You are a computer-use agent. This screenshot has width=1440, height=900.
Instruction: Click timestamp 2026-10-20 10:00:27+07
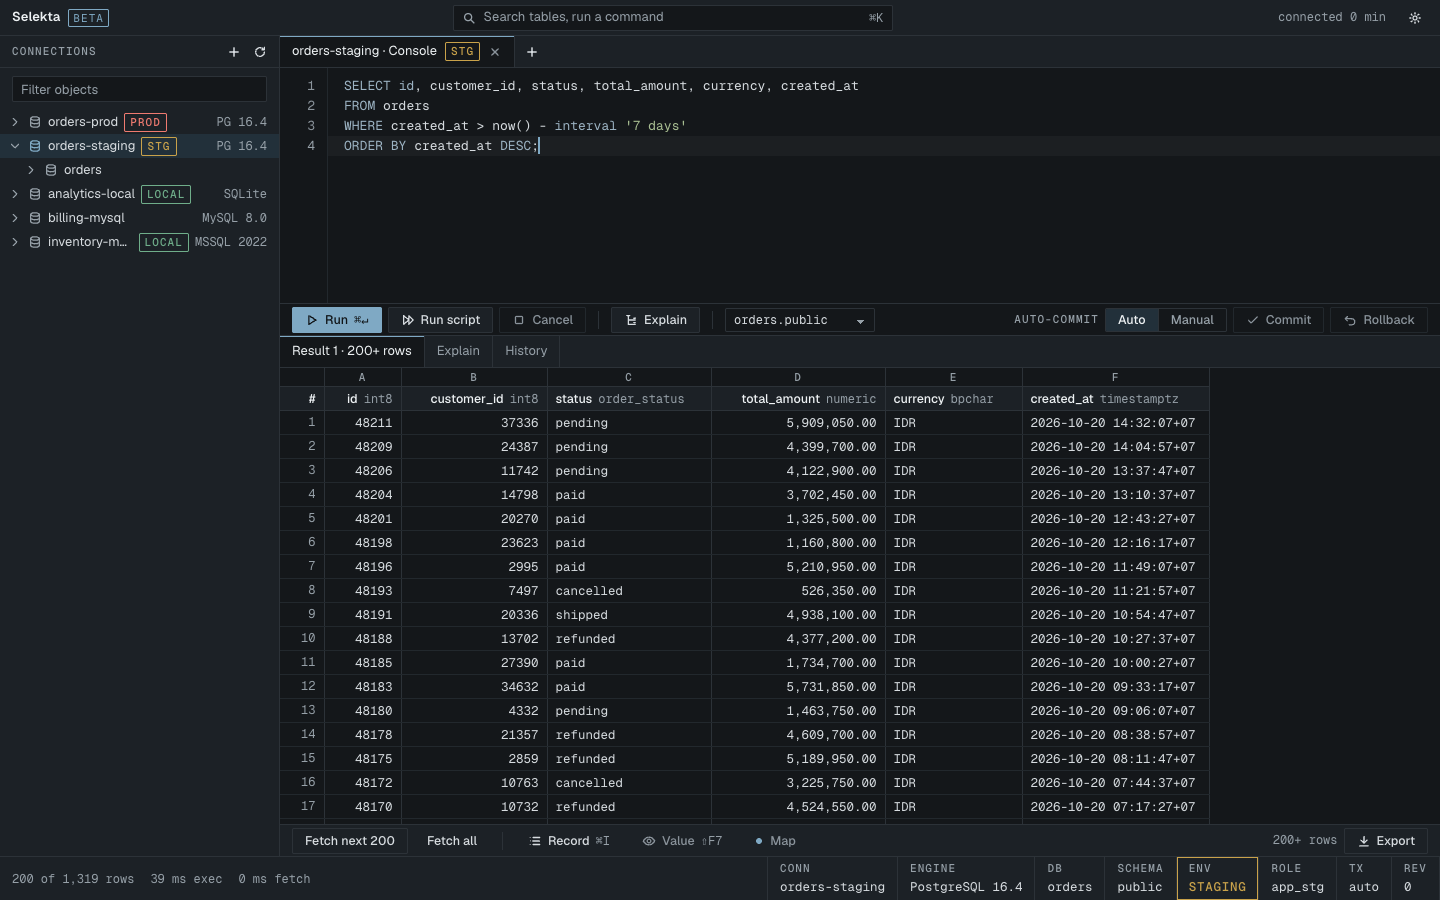[1116, 663]
